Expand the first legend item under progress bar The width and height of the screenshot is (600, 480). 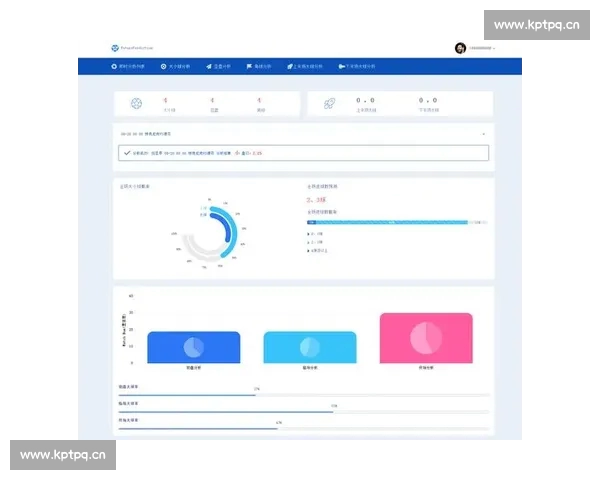[310, 233]
